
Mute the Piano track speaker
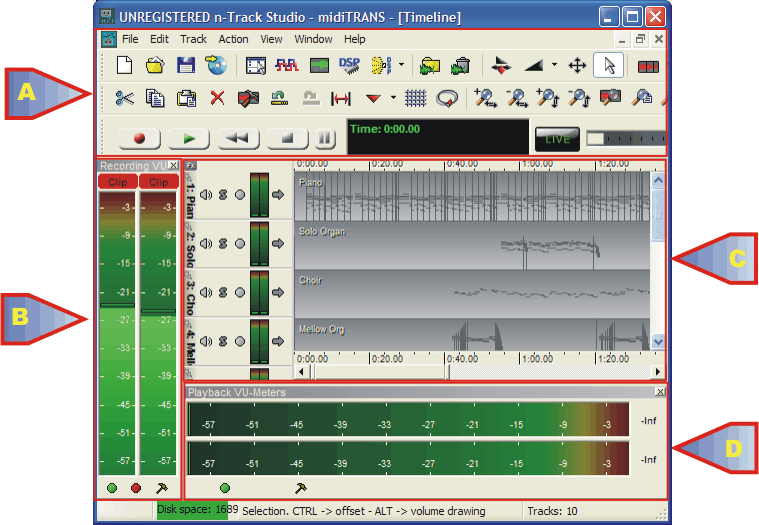(x=206, y=195)
